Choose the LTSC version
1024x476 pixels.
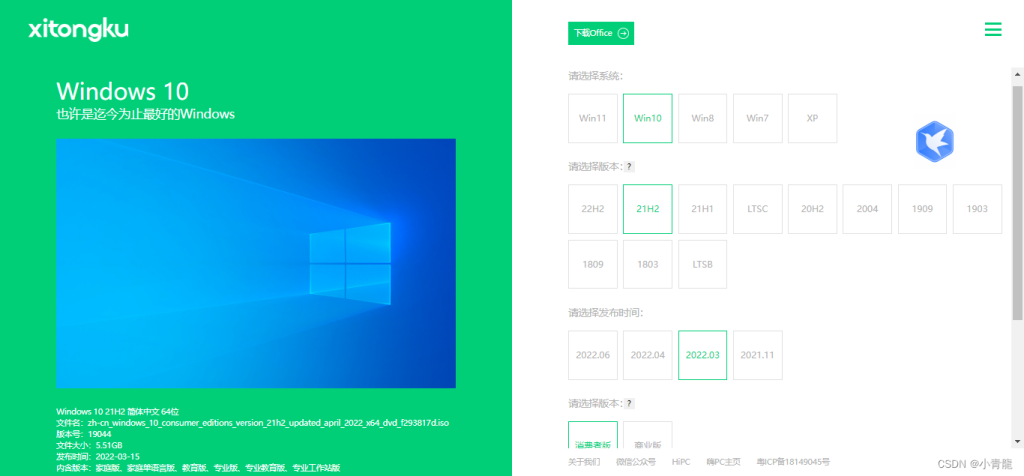coord(757,208)
